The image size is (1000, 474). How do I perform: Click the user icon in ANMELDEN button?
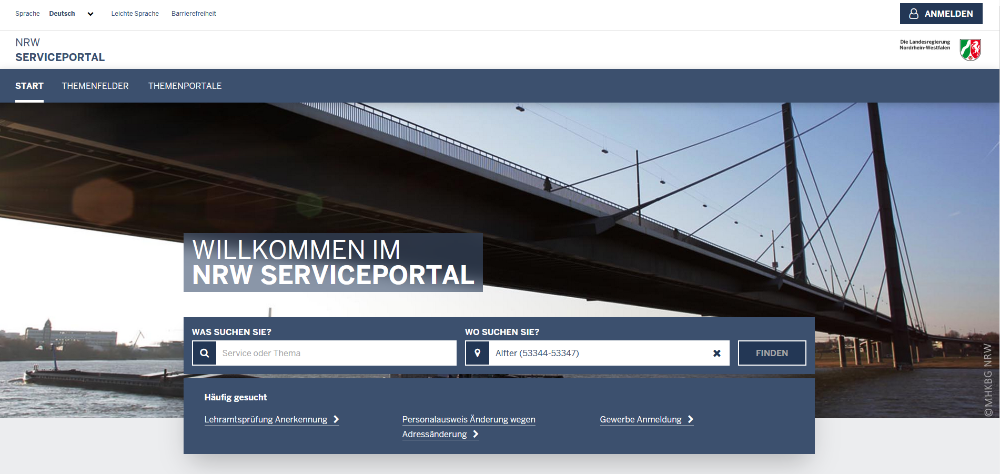point(913,13)
